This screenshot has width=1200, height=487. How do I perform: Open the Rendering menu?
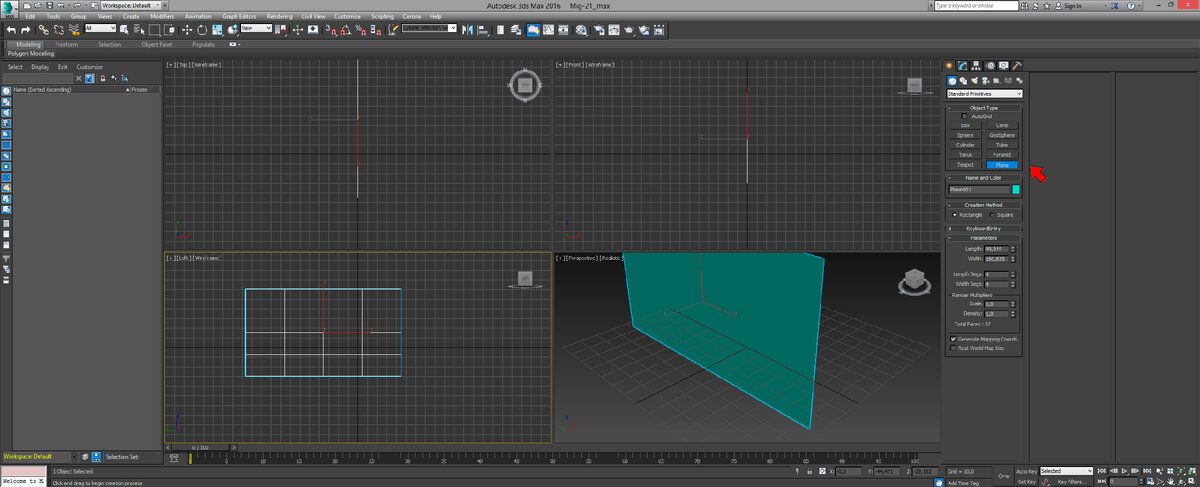(x=280, y=16)
